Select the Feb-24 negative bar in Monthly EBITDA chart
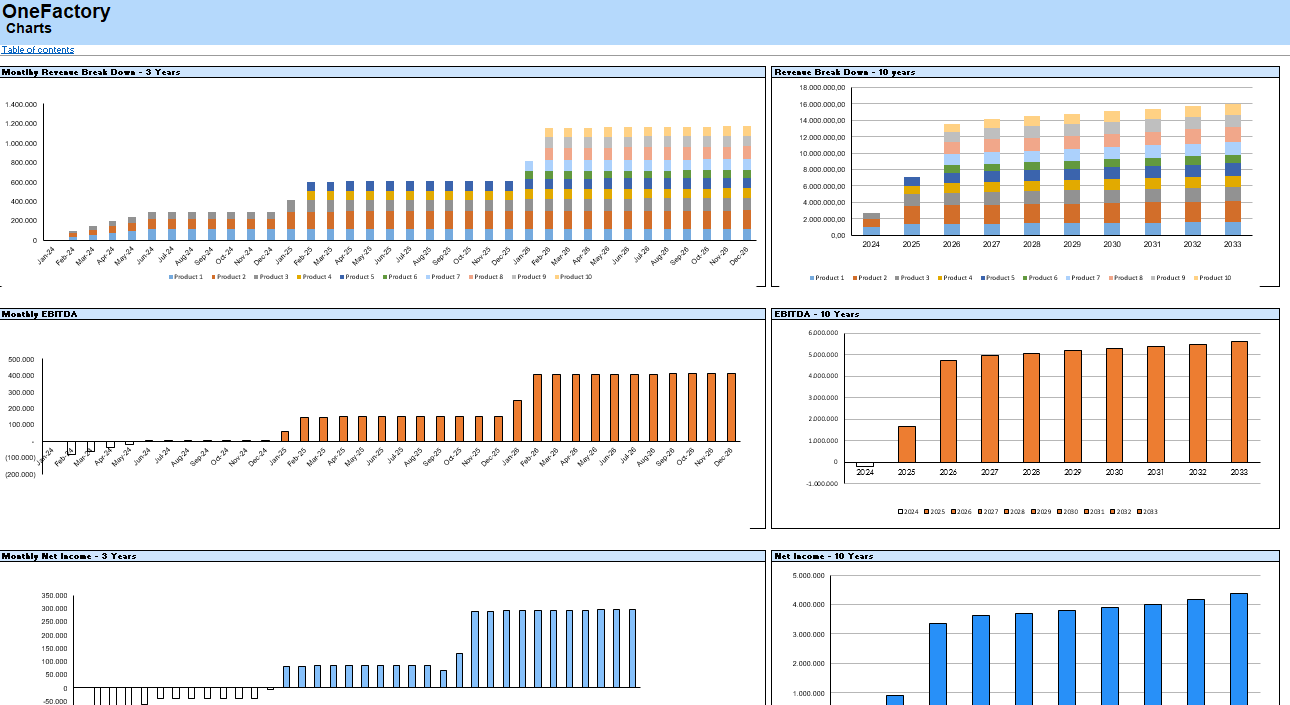 point(71,447)
